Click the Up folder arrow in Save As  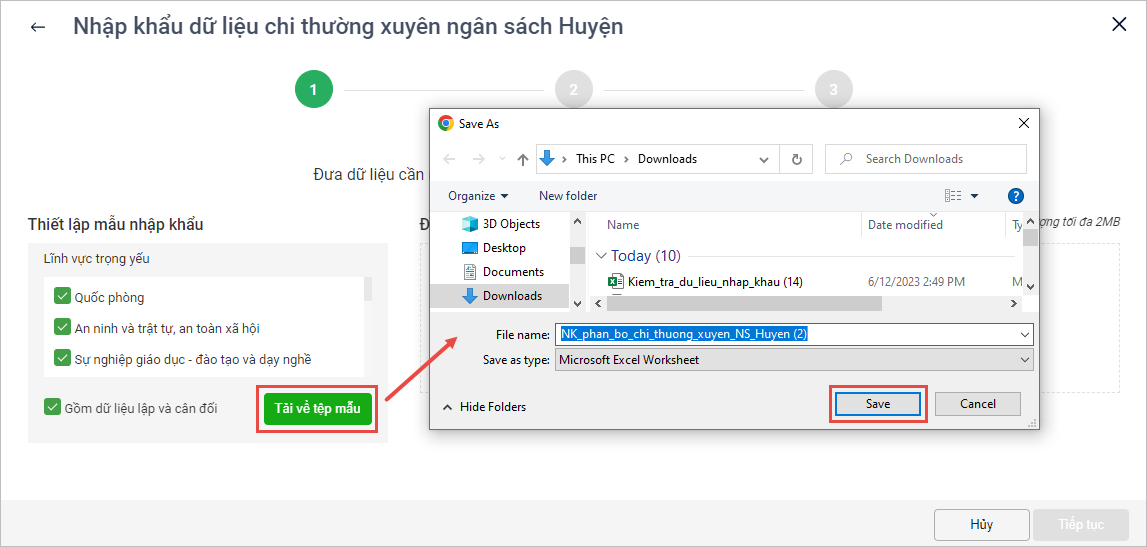523,159
